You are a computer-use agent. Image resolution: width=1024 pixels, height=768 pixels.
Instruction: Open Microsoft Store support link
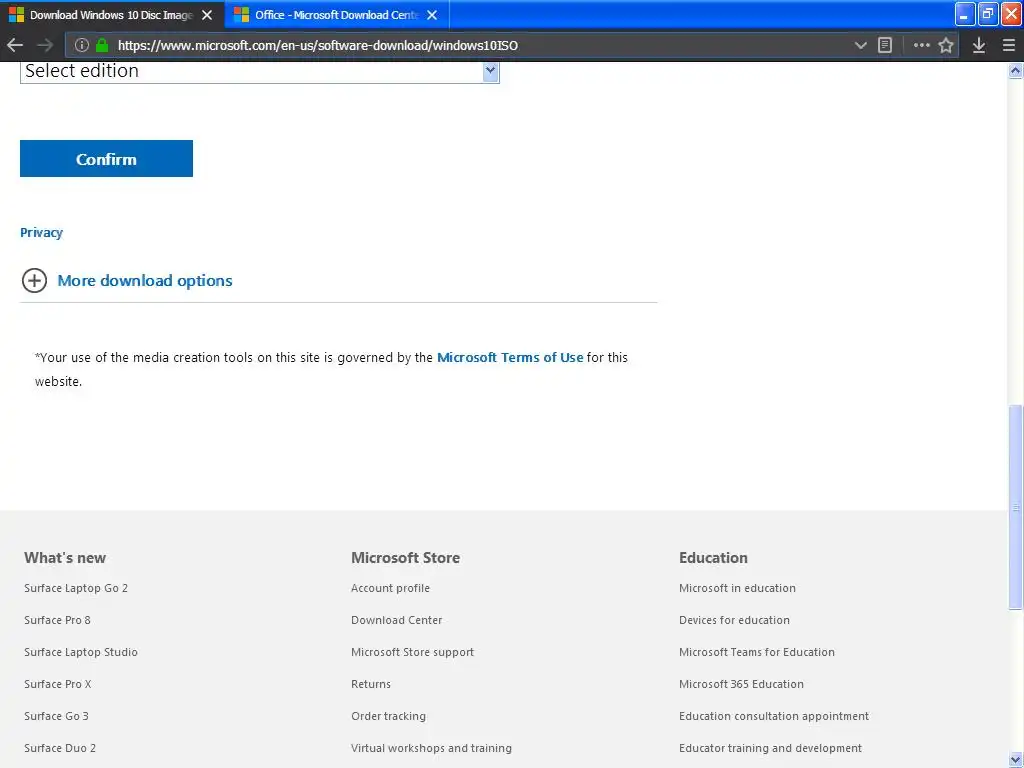pos(413,652)
